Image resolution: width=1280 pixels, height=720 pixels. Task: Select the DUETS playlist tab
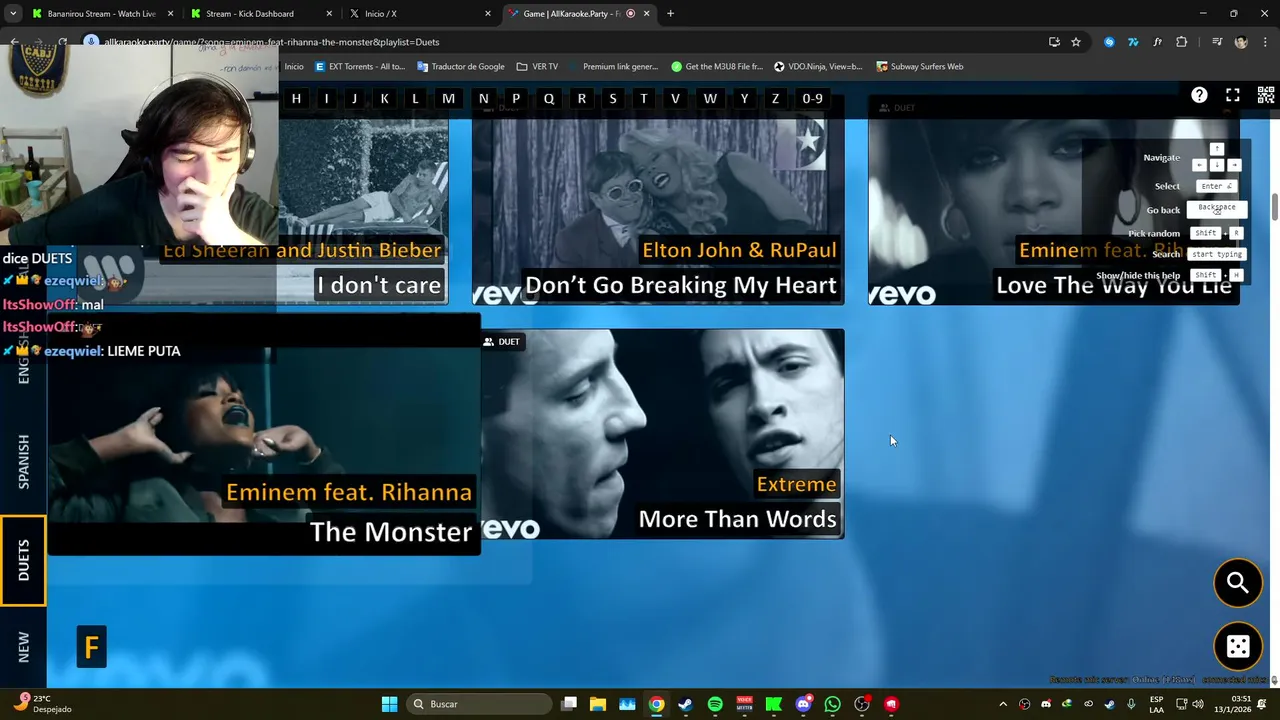click(x=23, y=560)
